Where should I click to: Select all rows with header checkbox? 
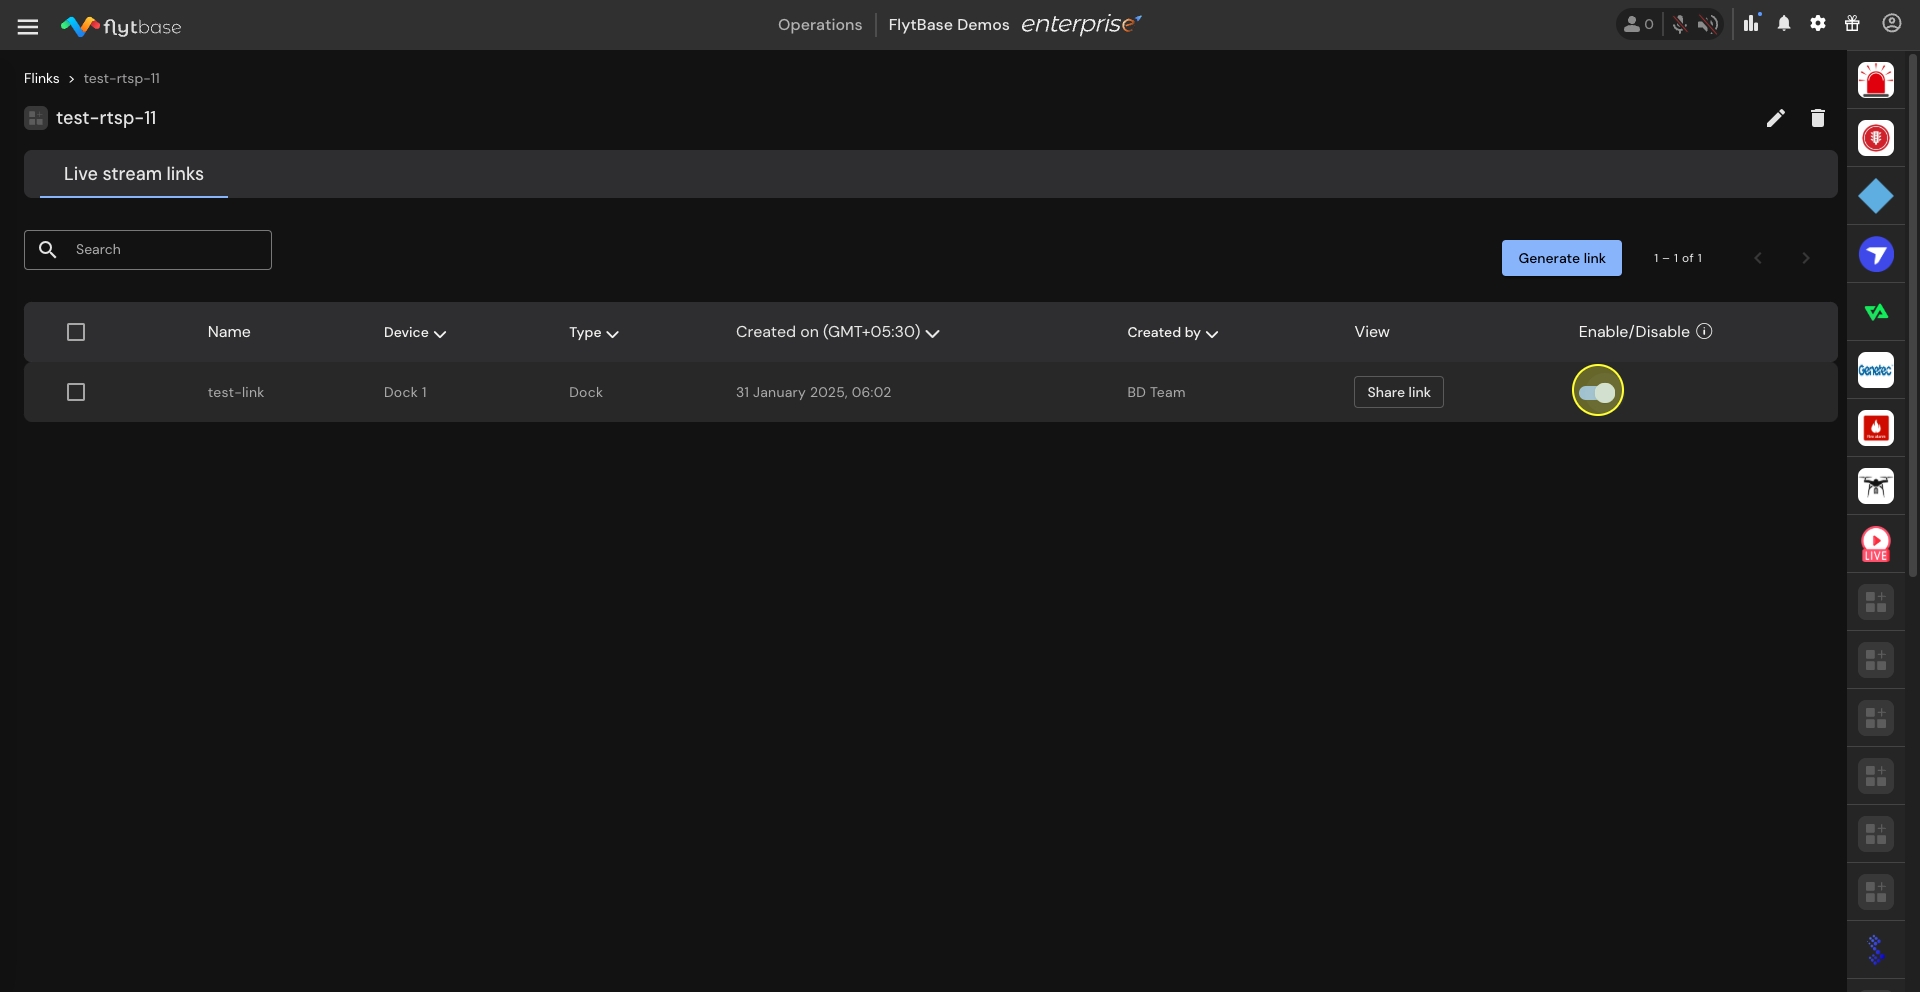76,332
